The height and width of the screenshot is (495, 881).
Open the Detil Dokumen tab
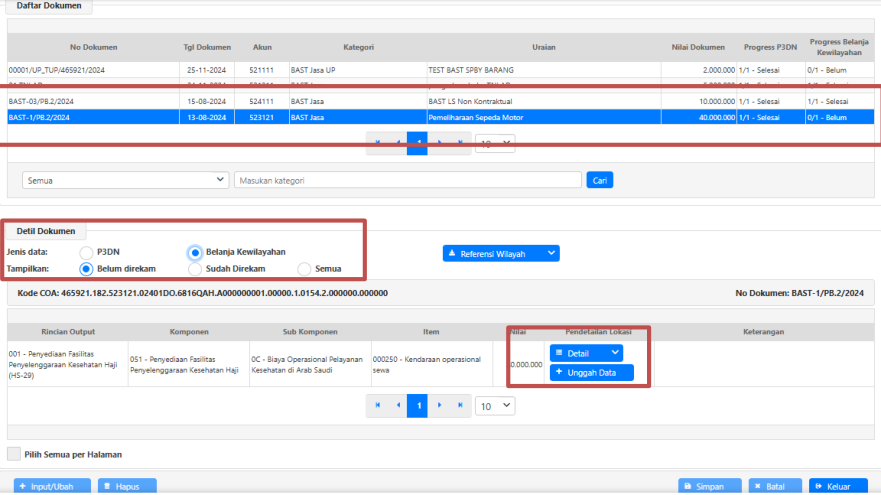click(46, 231)
